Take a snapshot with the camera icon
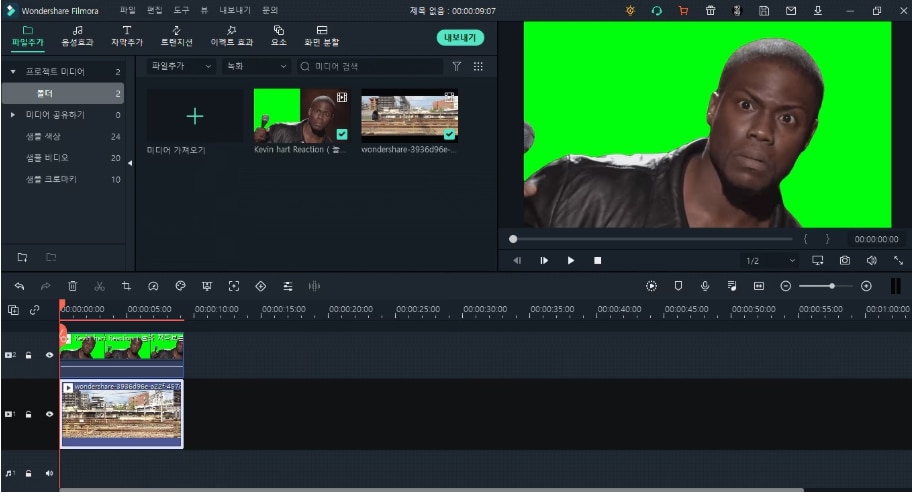 (845, 260)
